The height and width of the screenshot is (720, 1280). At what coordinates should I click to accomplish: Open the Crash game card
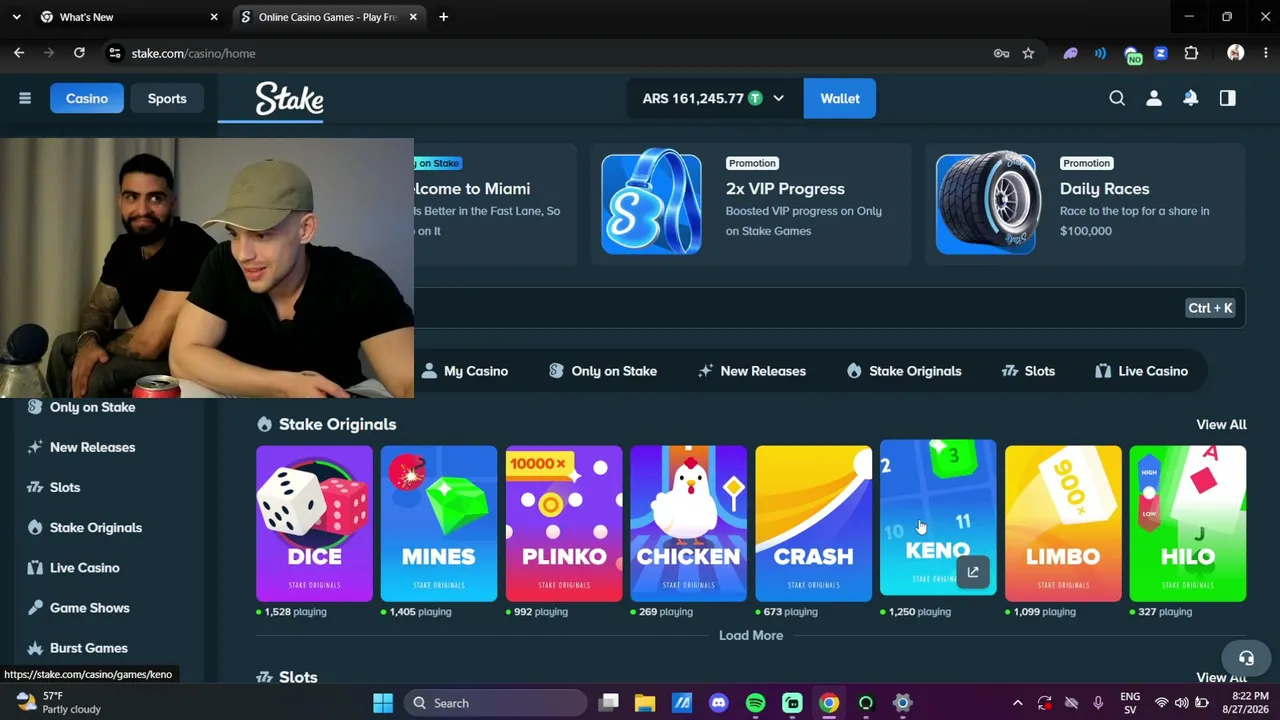(x=813, y=524)
